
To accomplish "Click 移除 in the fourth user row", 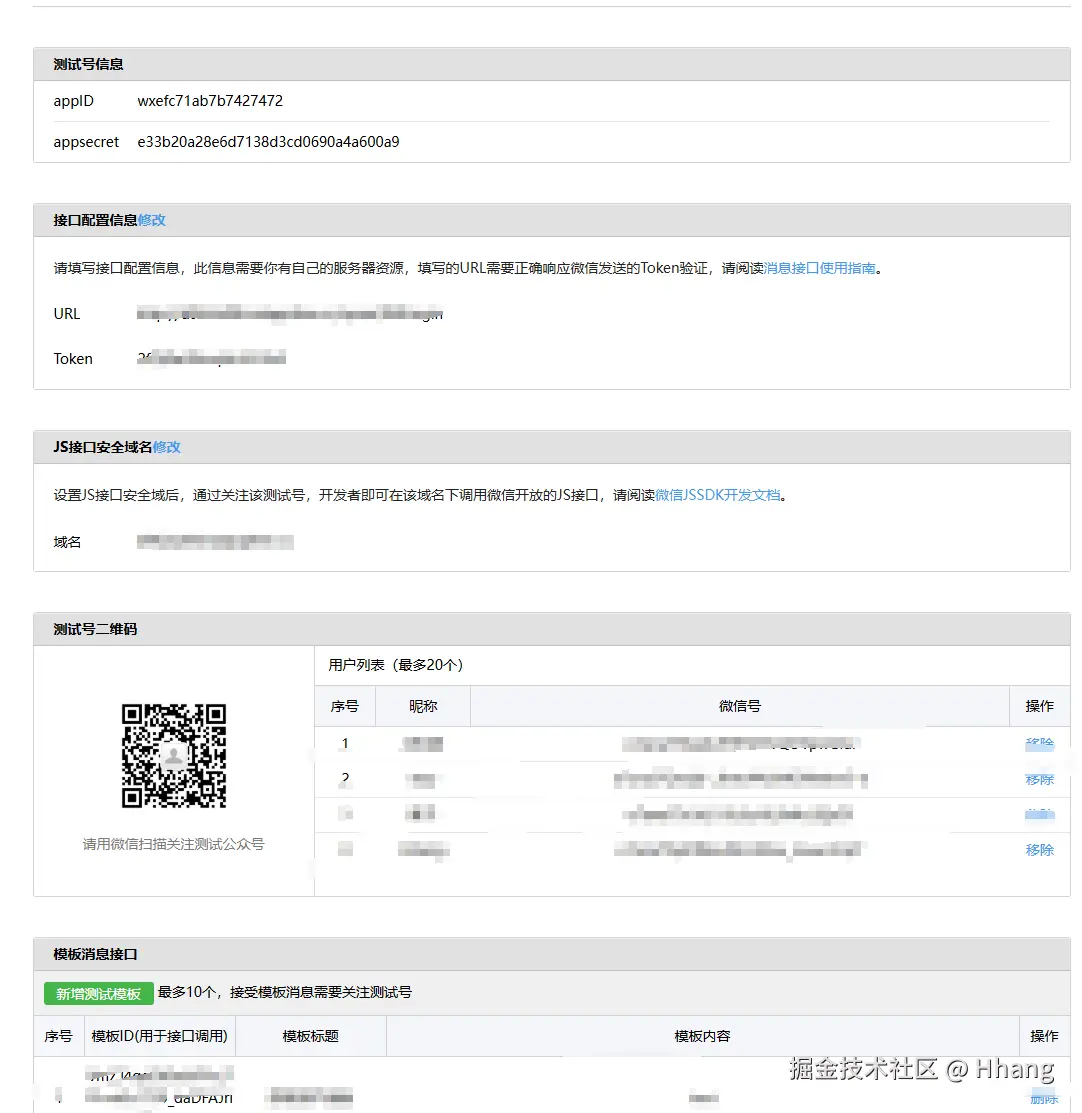I will [x=1039, y=850].
